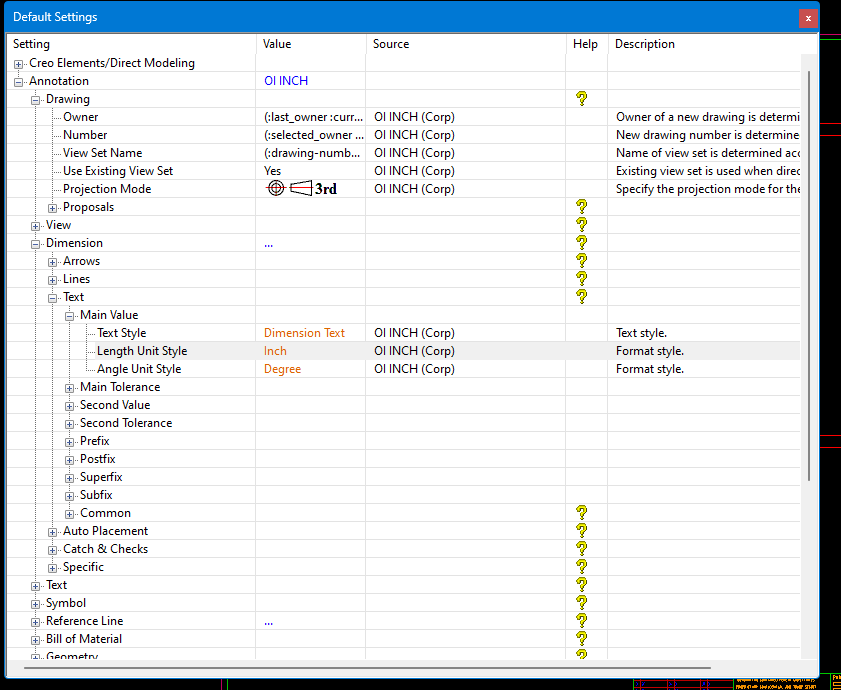
Task: Click the help icon for Bill of Material
Action: (582, 638)
